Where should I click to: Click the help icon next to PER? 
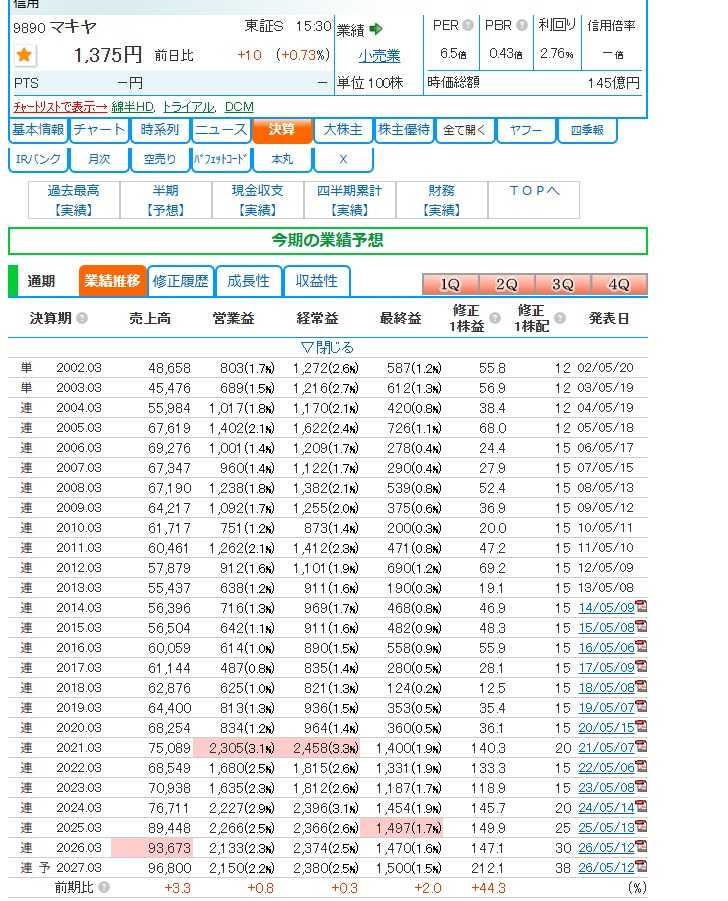468,25
